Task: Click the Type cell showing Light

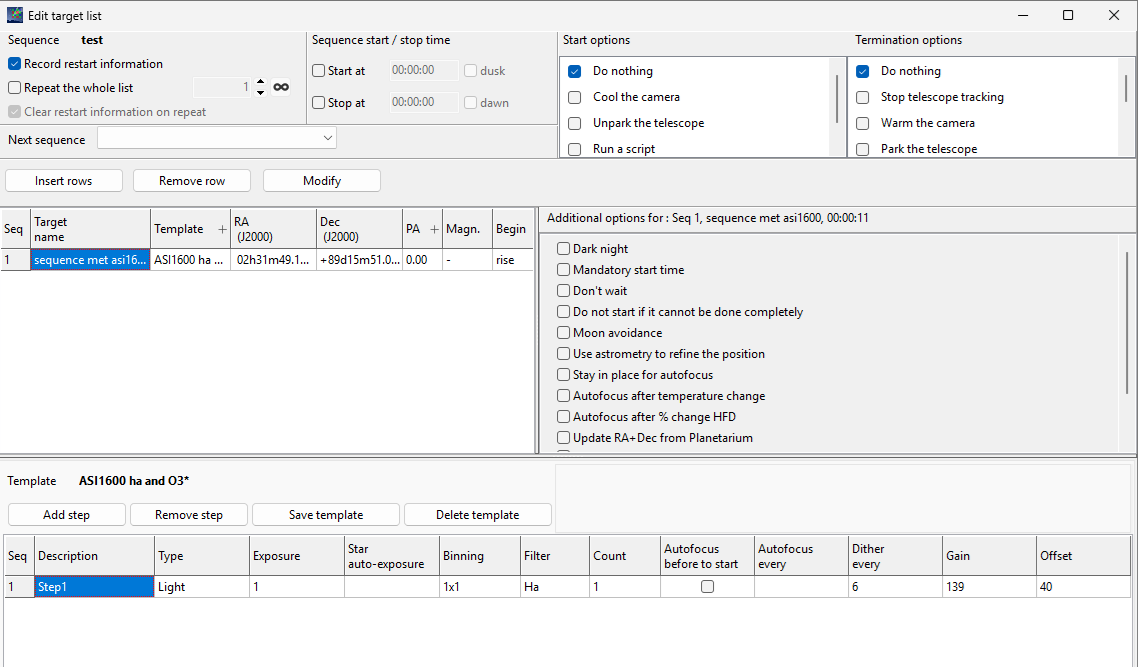Action: pos(202,586)
